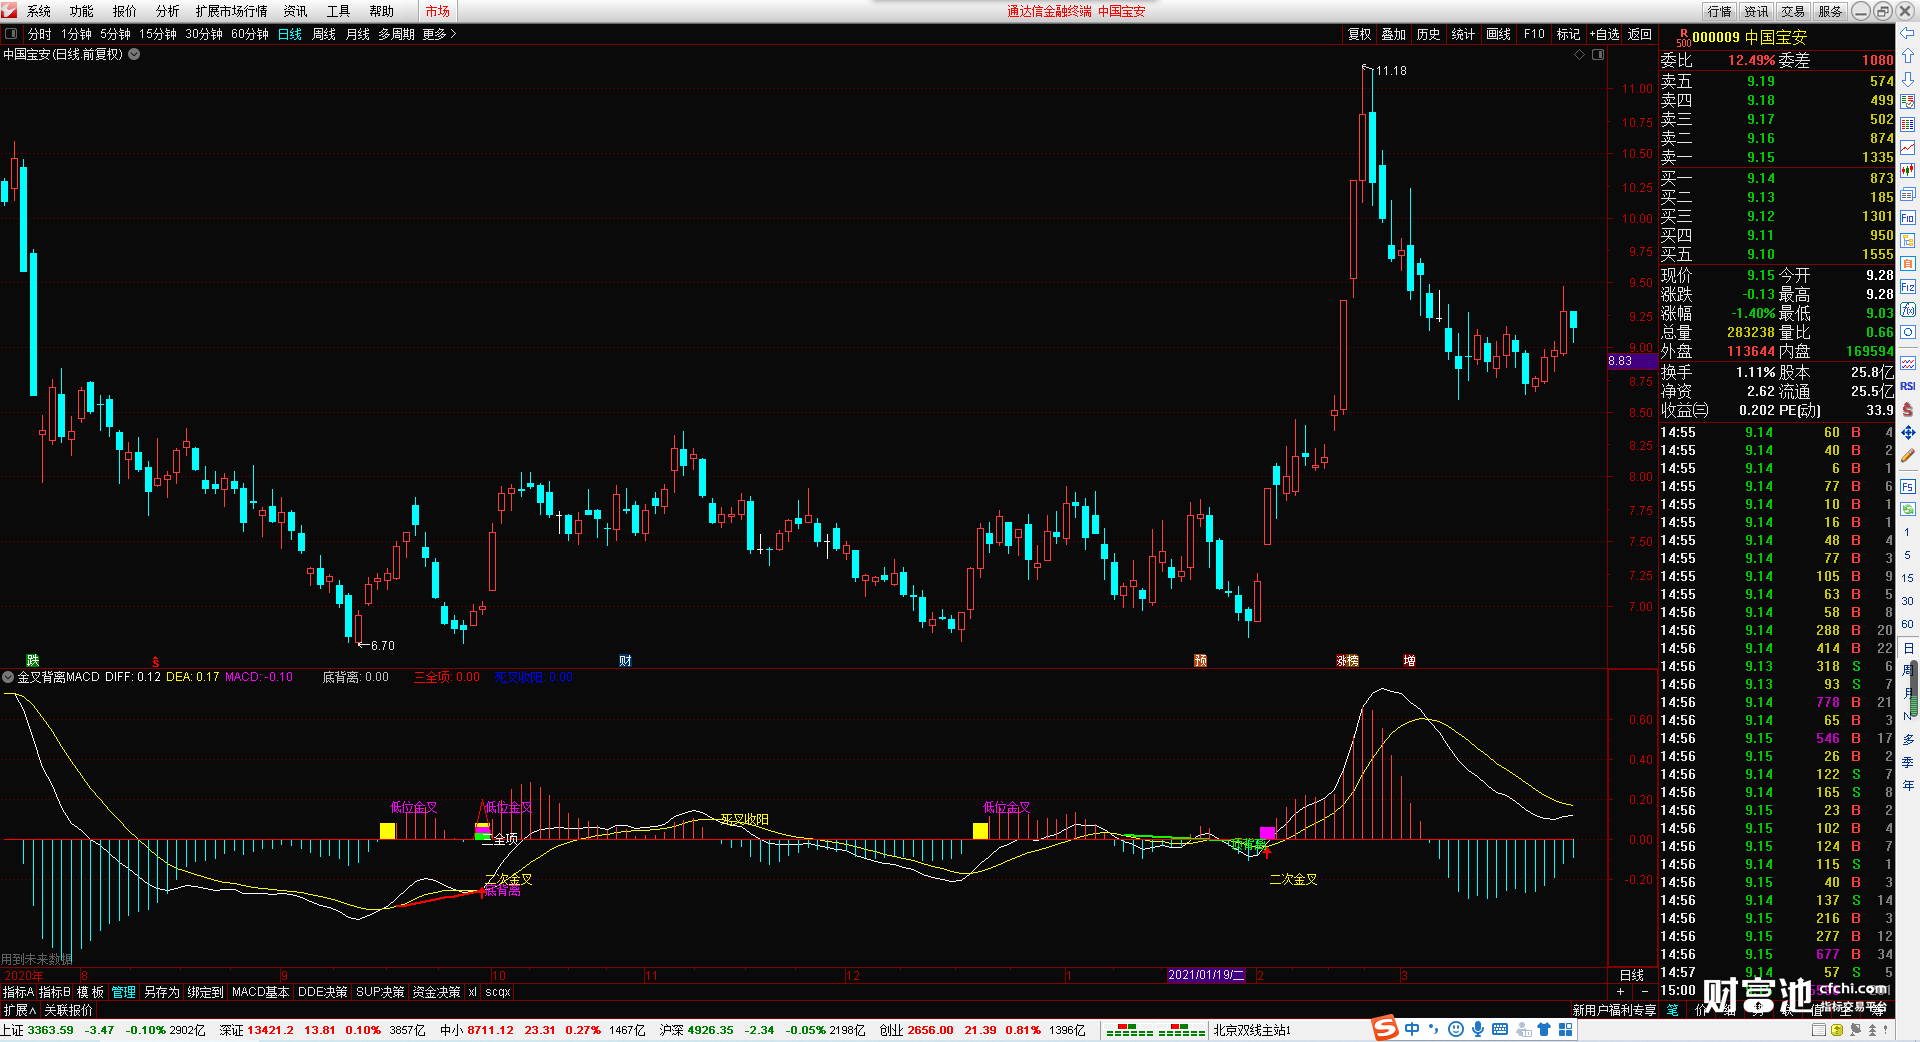Select 年 period in right sidebar
Image resolution: width=1920 pixels, height=1042 pixels.
pyautogui.click(x=1908, y=786)
